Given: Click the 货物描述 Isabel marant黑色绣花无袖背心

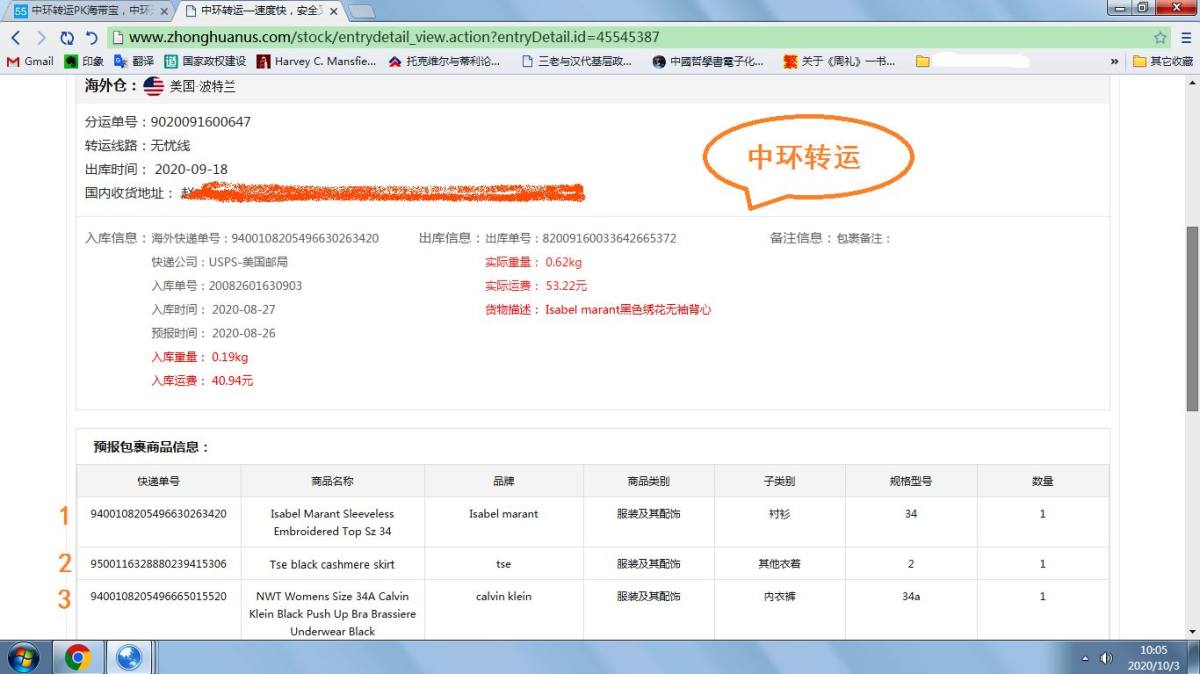Looking at the screenshot, I should [598, 310].
